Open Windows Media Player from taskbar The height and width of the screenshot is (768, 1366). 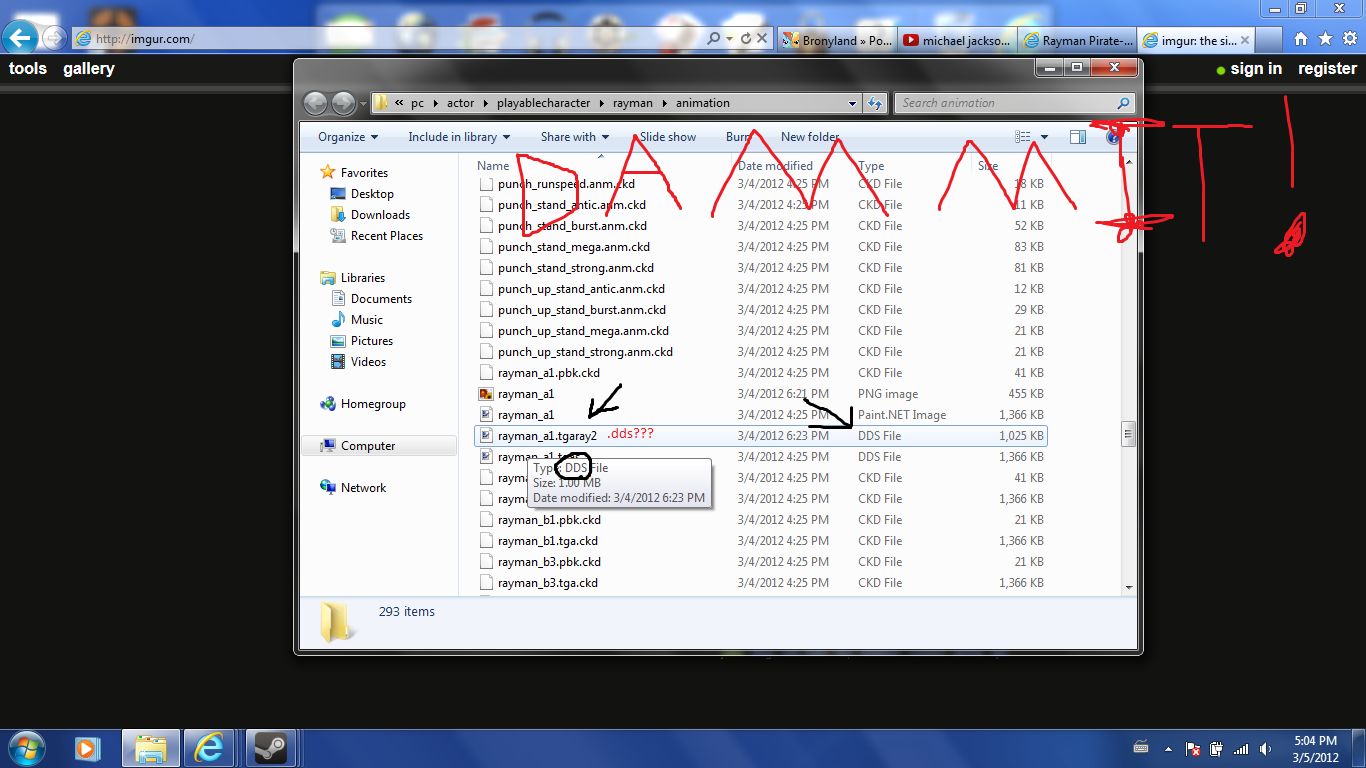pos(87,747)
